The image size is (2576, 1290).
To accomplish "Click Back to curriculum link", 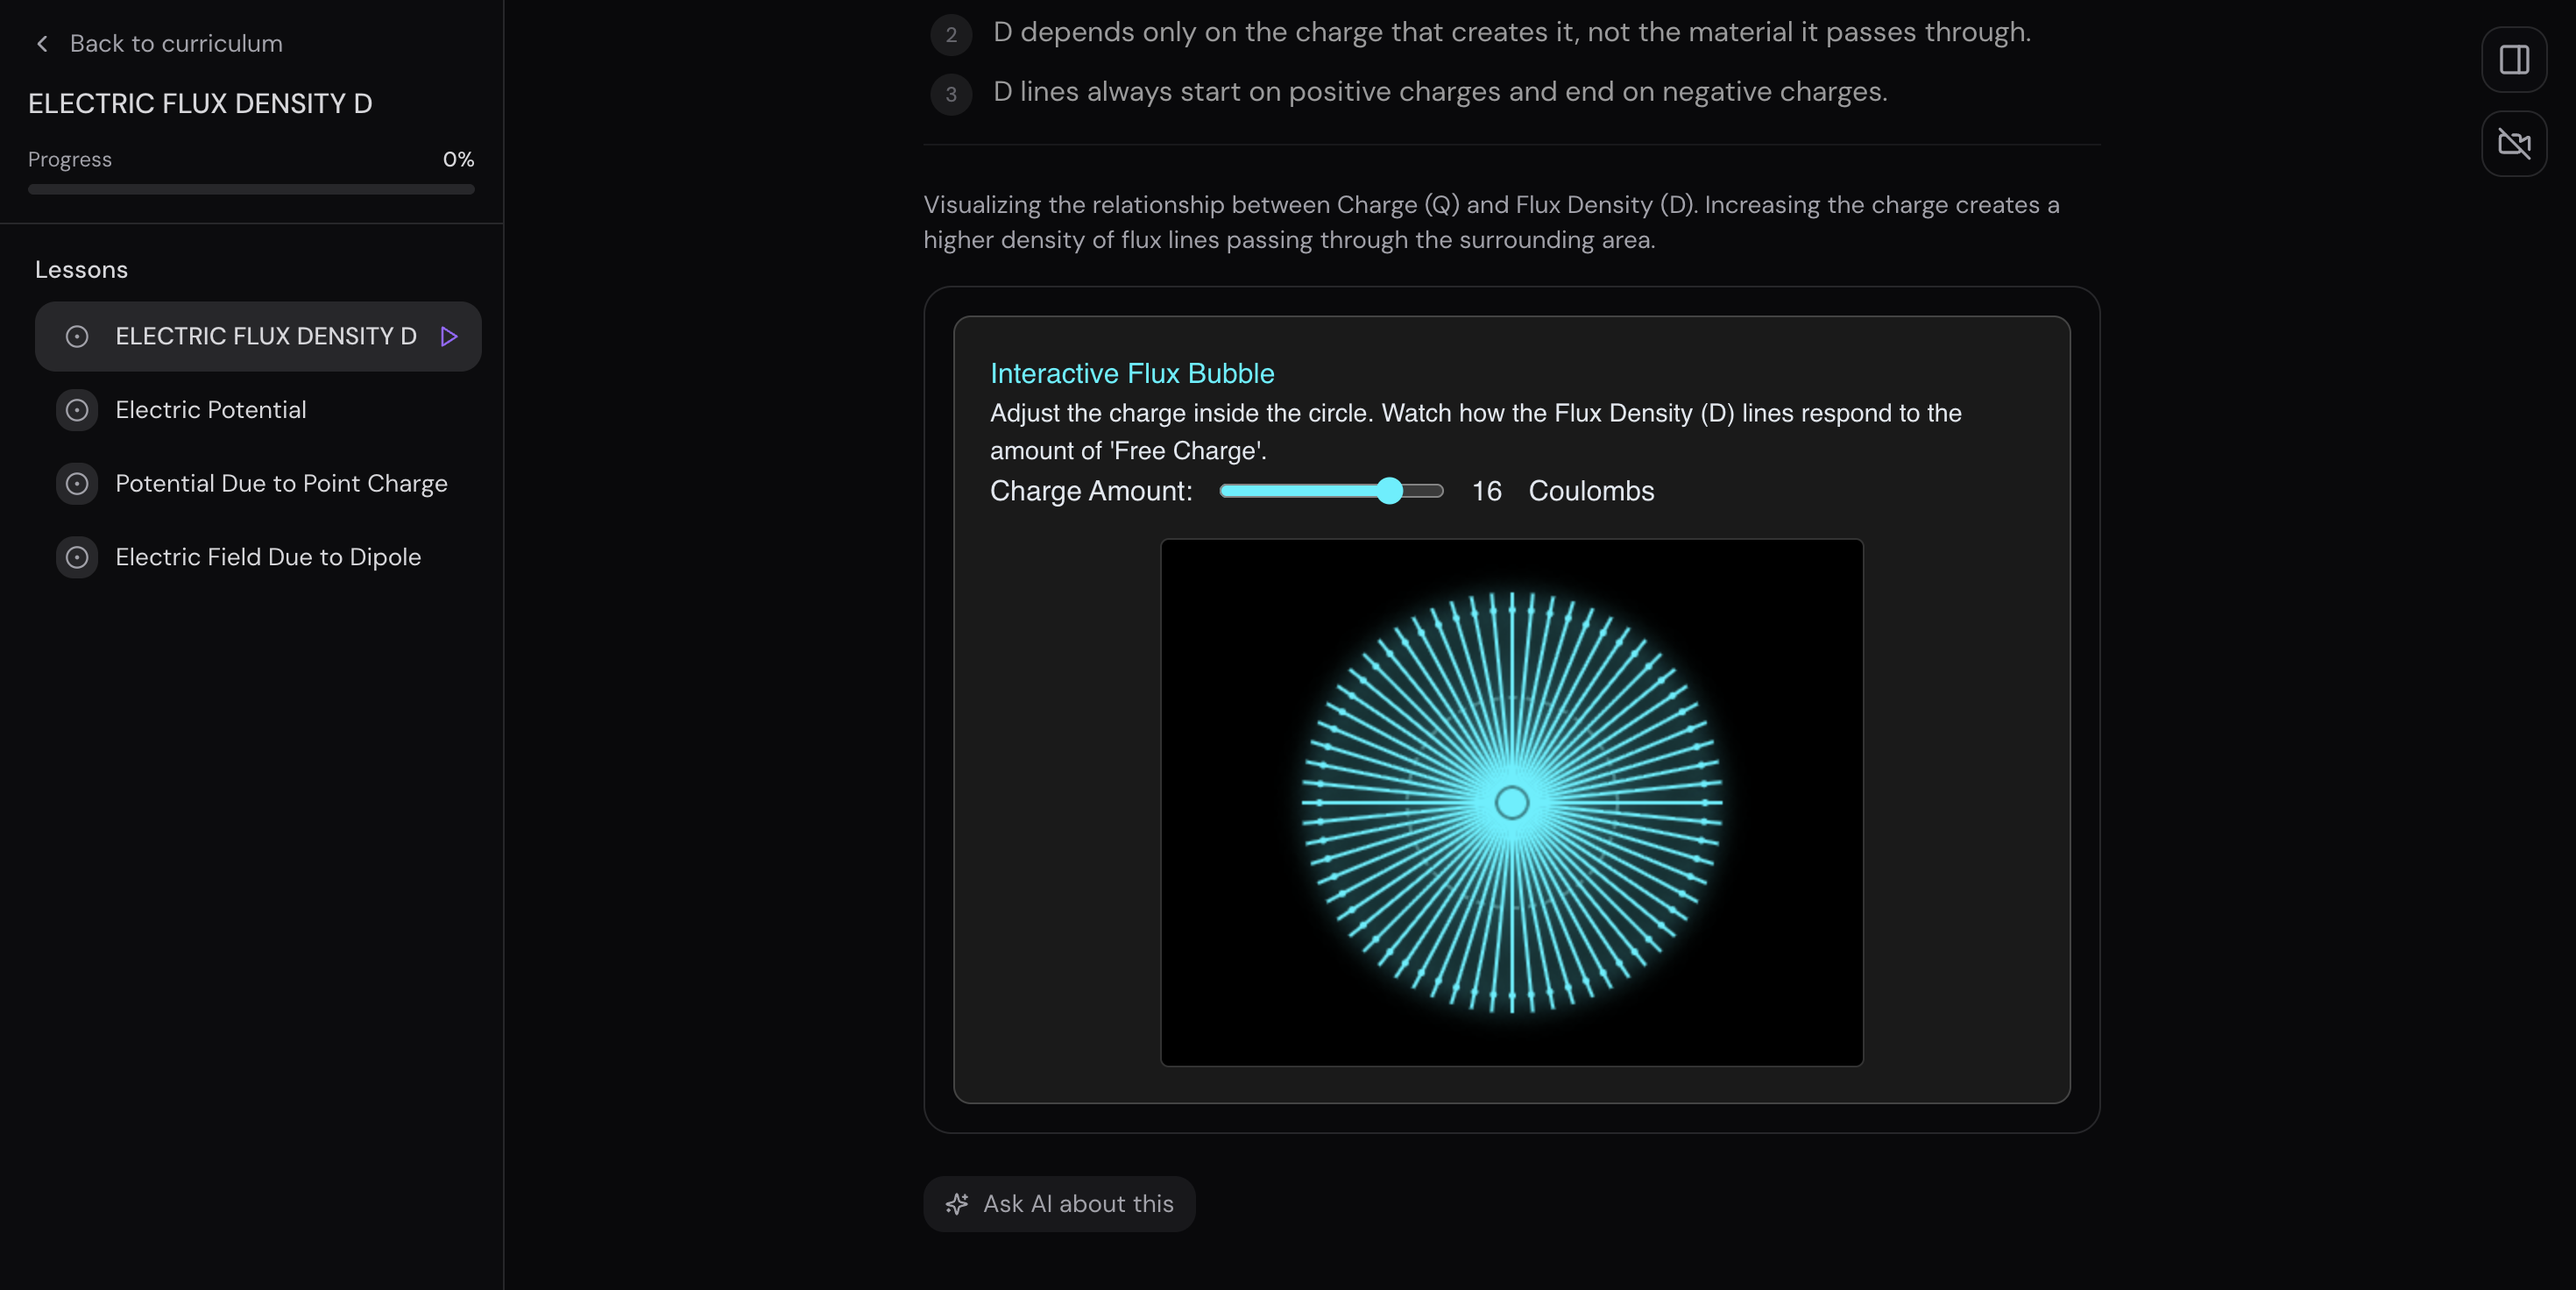I will coord(176,44).
